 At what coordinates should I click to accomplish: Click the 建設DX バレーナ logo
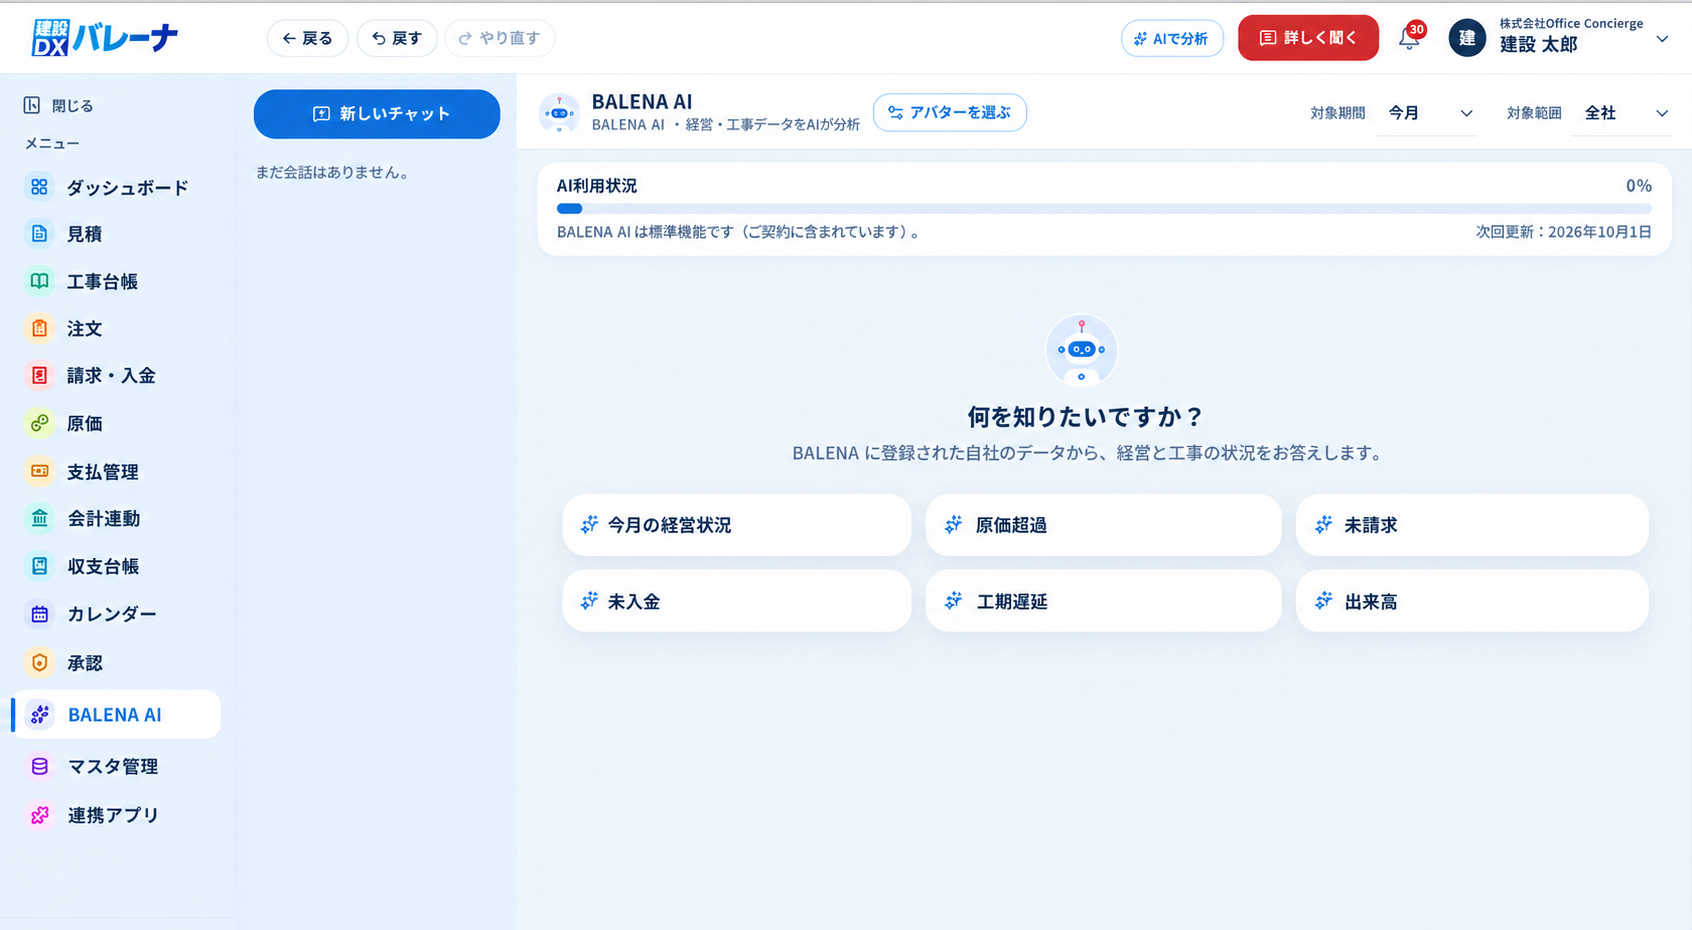click(x=105, y=38)
